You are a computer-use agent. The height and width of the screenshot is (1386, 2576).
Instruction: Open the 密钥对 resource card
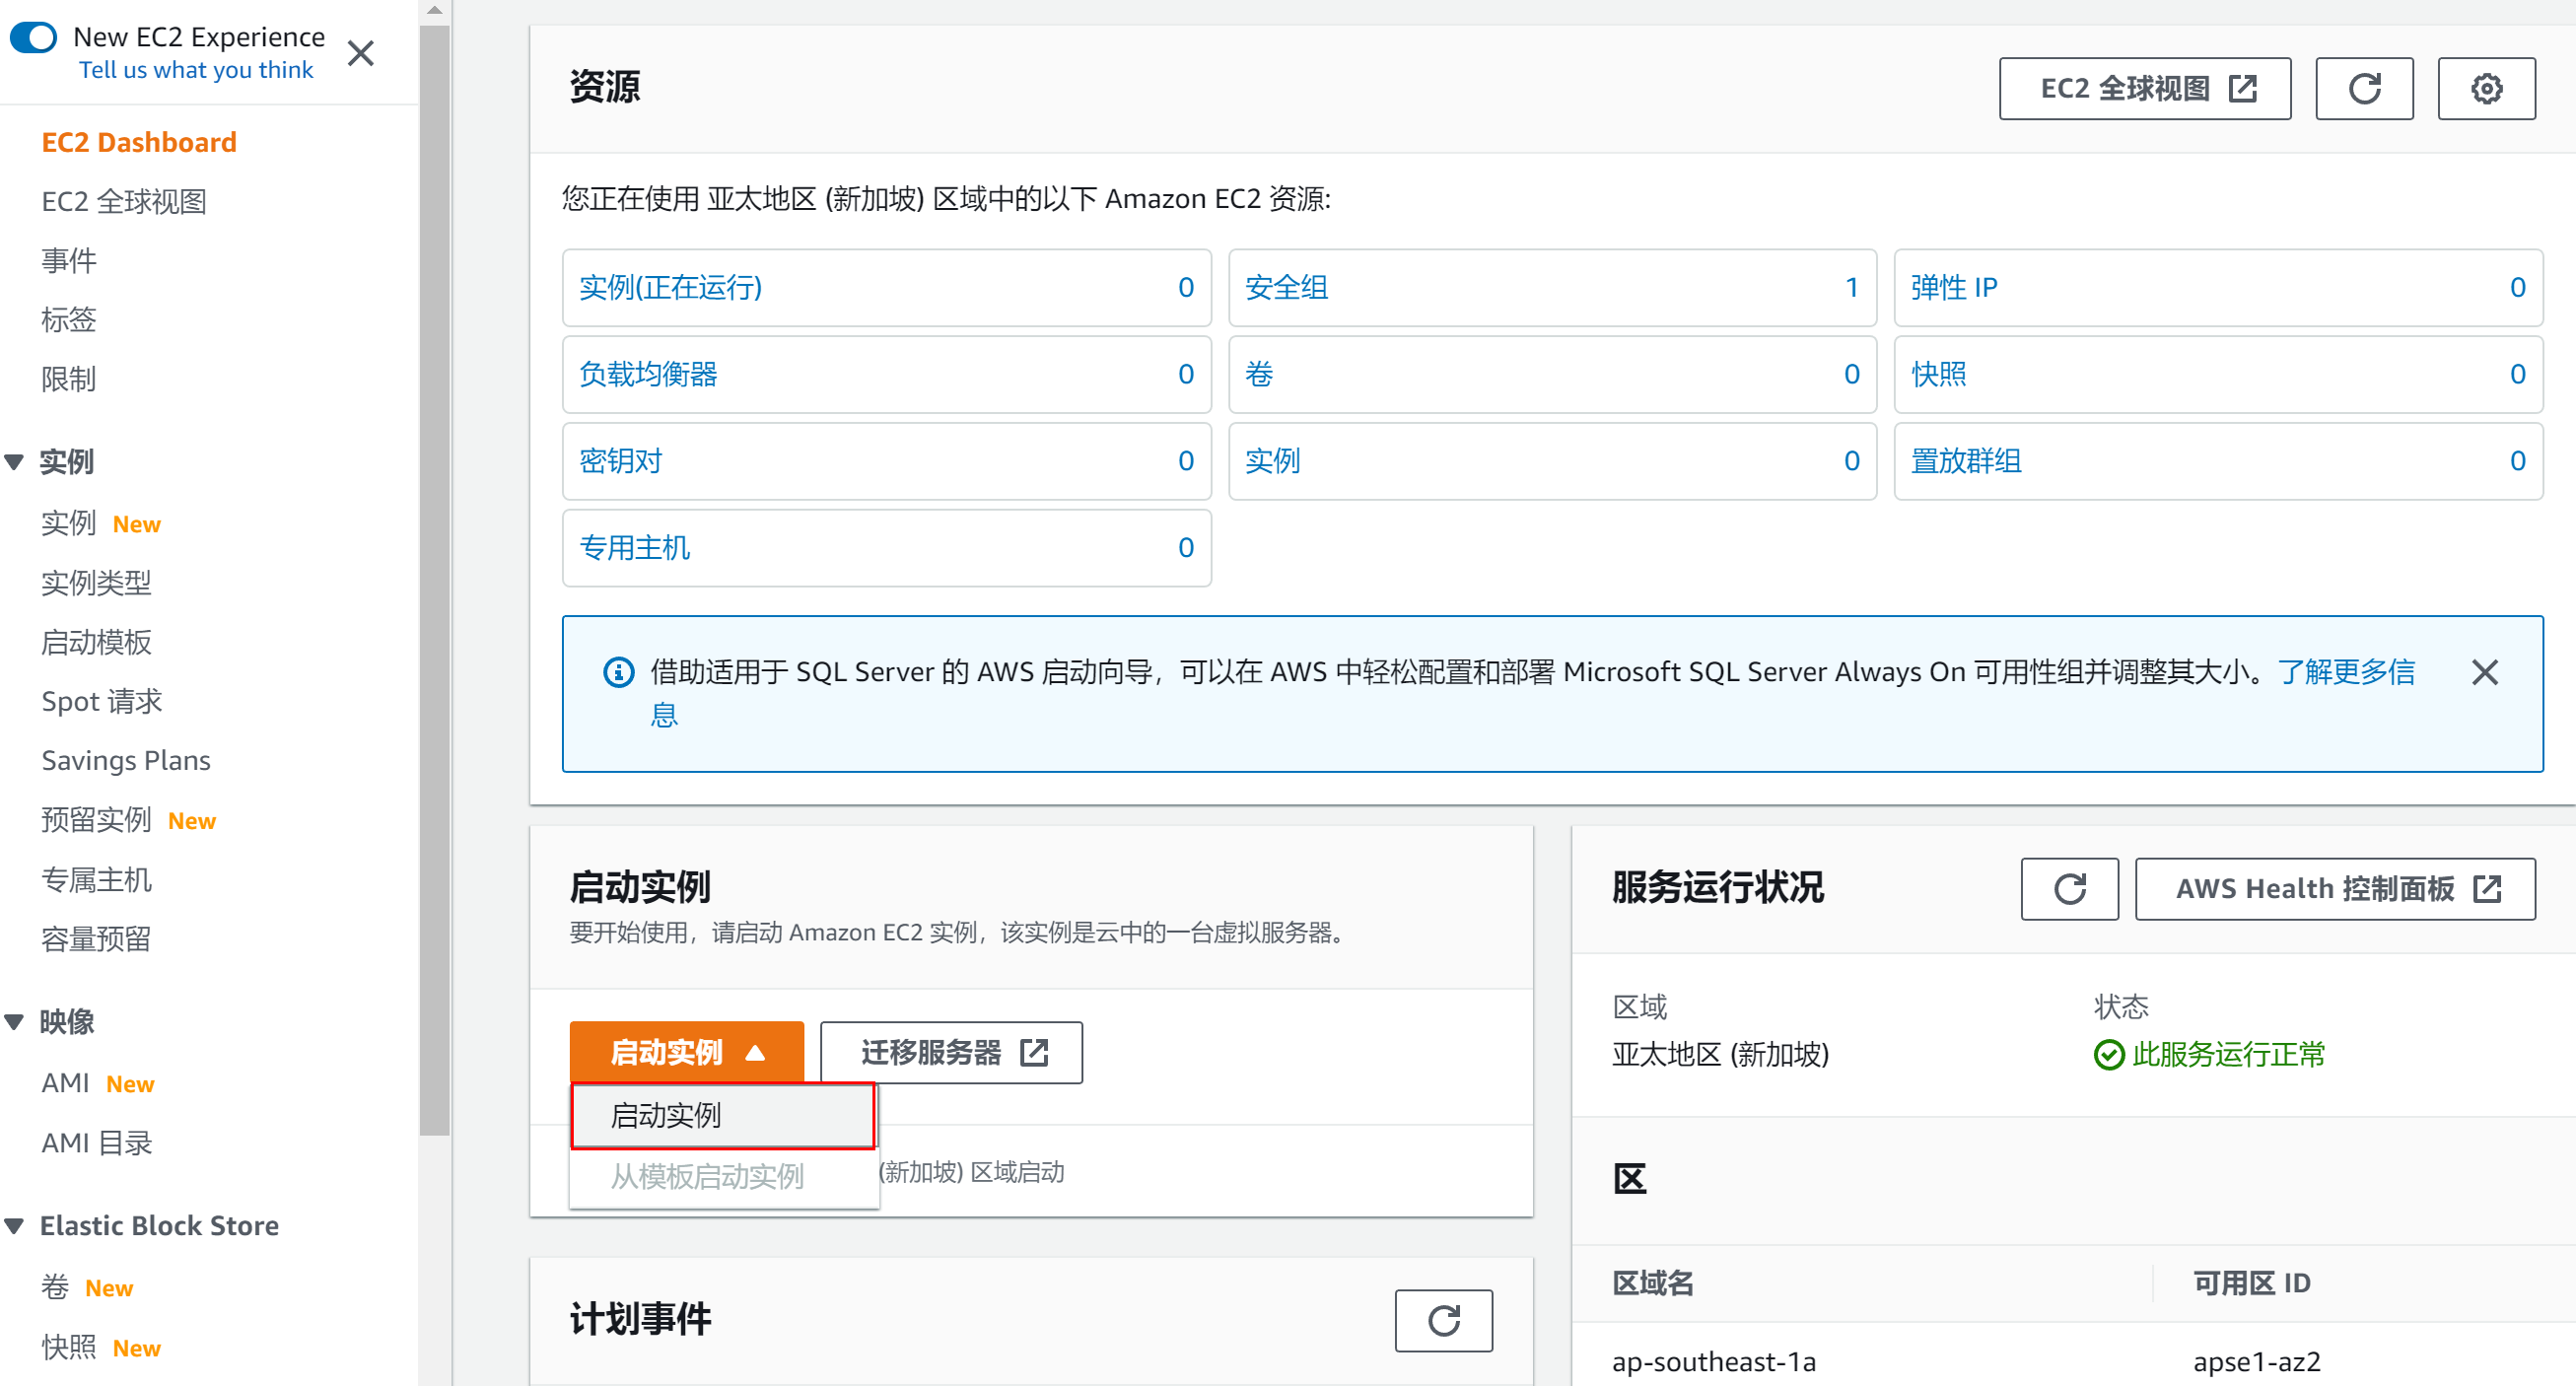[887, 461]
